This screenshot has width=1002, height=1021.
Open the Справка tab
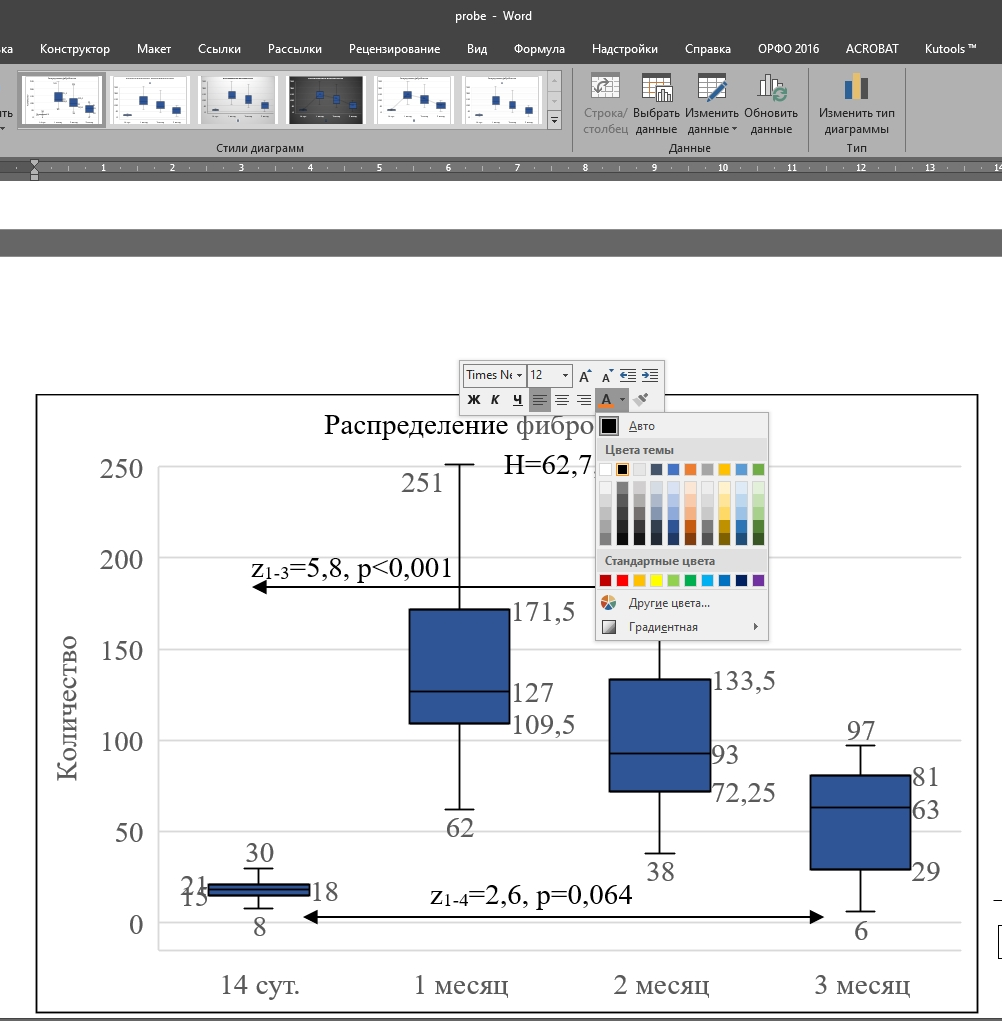pyautogui.click(x=707, y=49)
